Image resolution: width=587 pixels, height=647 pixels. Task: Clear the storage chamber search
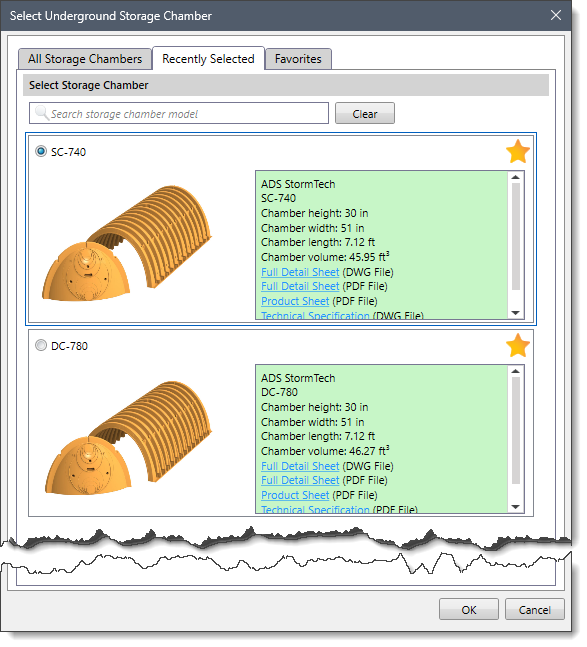click(x=365, y=113)
